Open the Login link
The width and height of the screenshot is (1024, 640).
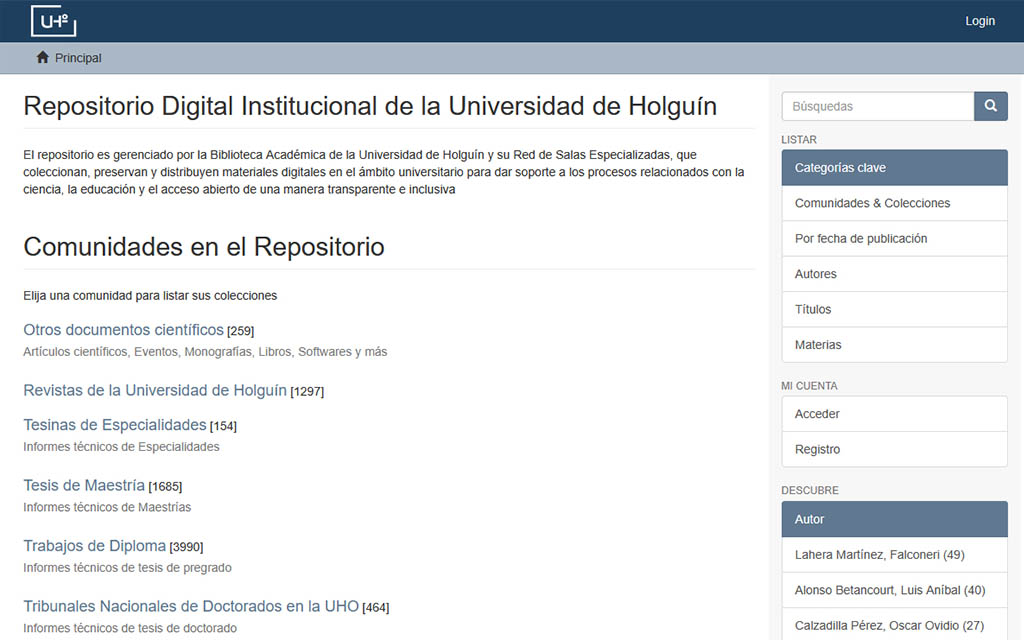(x=979, y=21)
